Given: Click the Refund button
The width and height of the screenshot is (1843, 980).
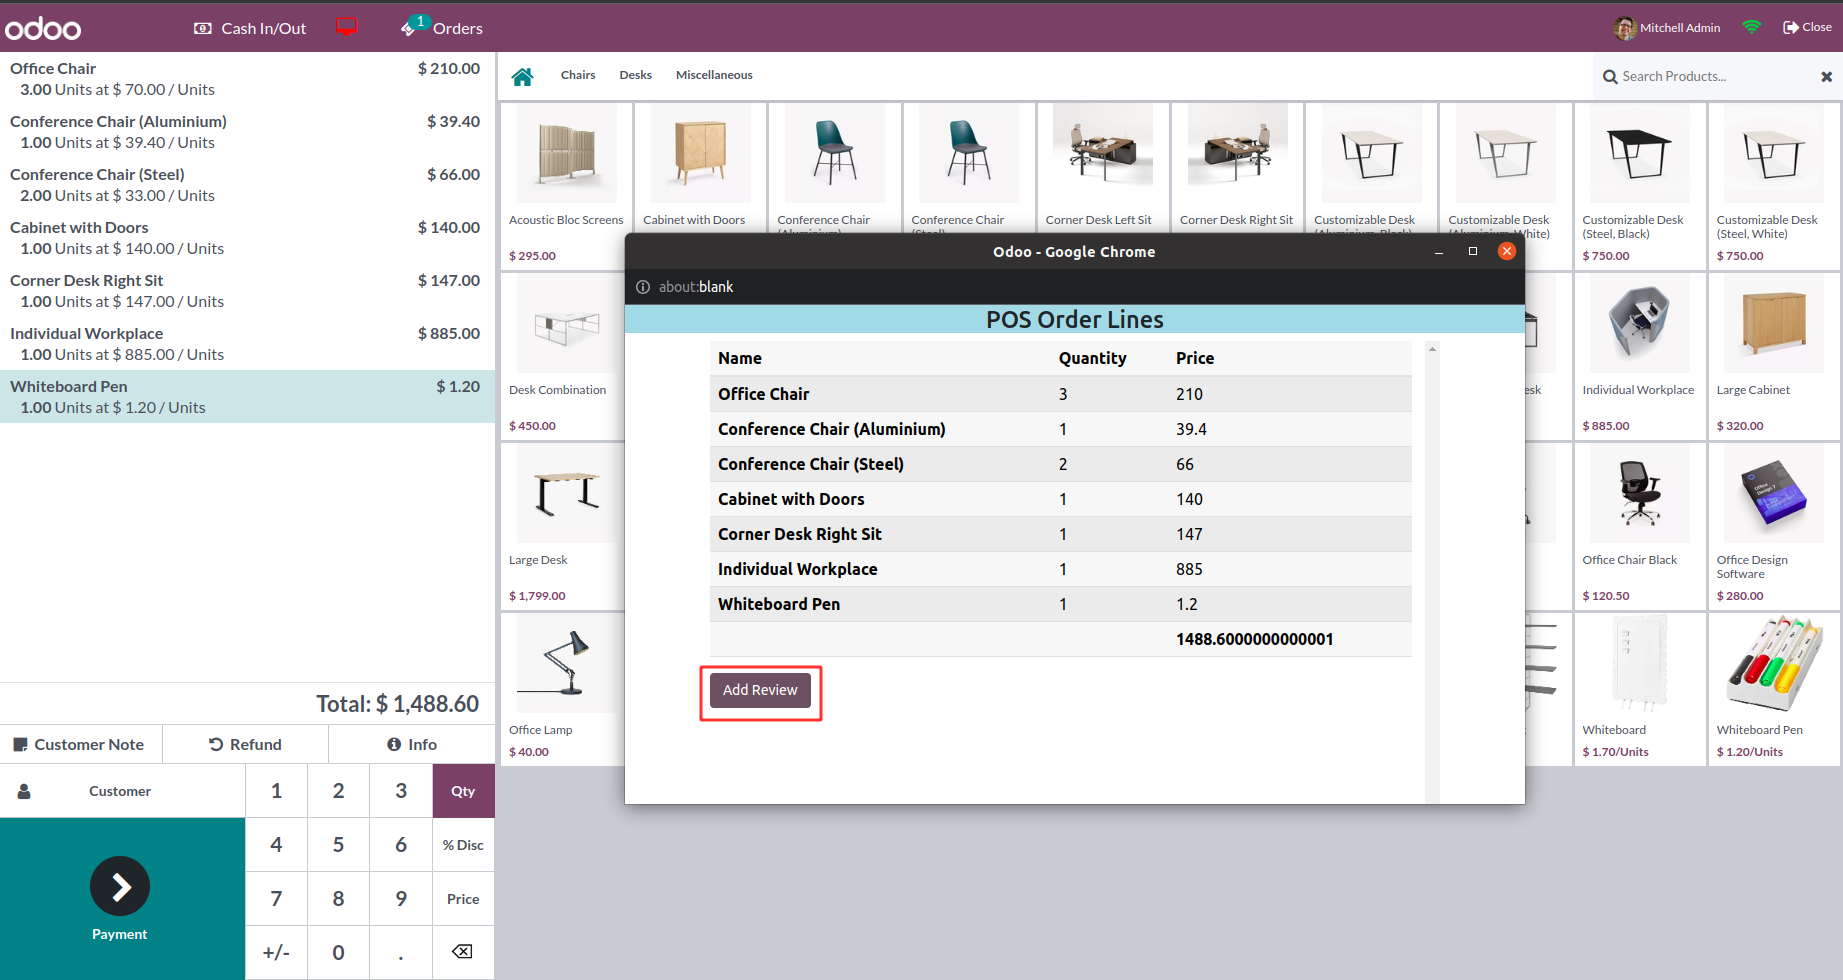Looking at the screenshot, I should [245, 745].
